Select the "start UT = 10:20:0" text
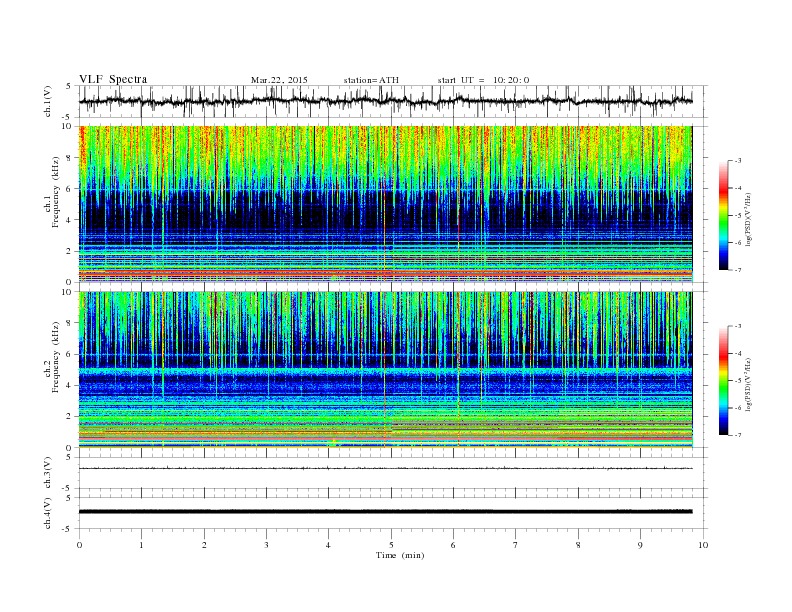 pyautogui.click(x=483, y=80)
